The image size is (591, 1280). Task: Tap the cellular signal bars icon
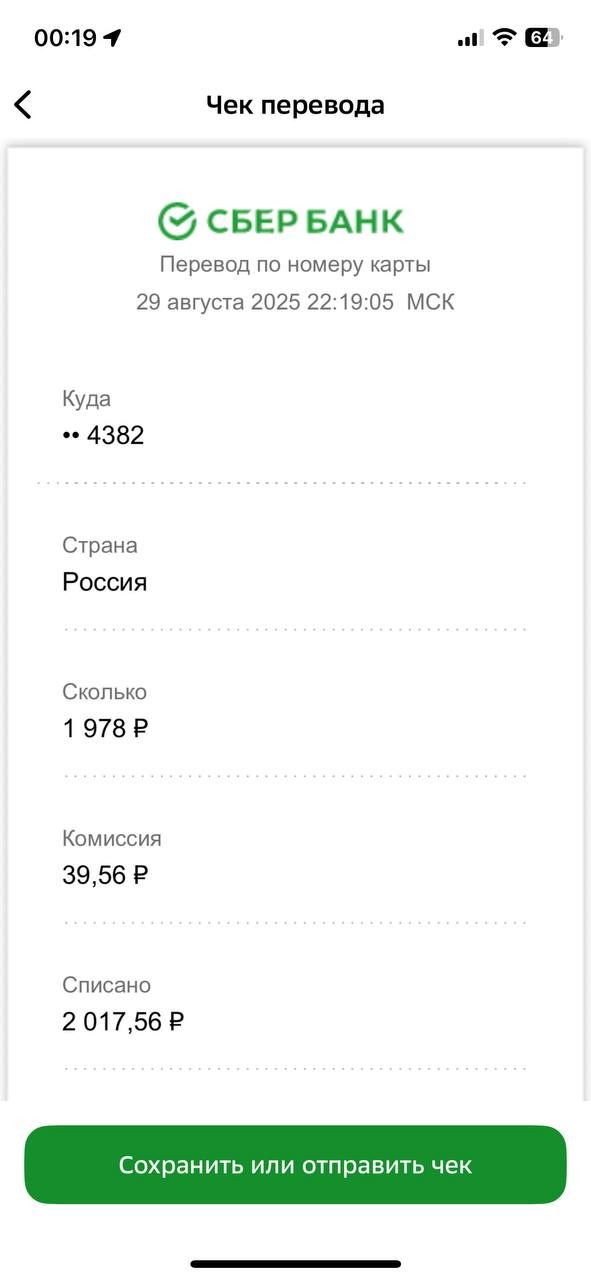(469, 38)
